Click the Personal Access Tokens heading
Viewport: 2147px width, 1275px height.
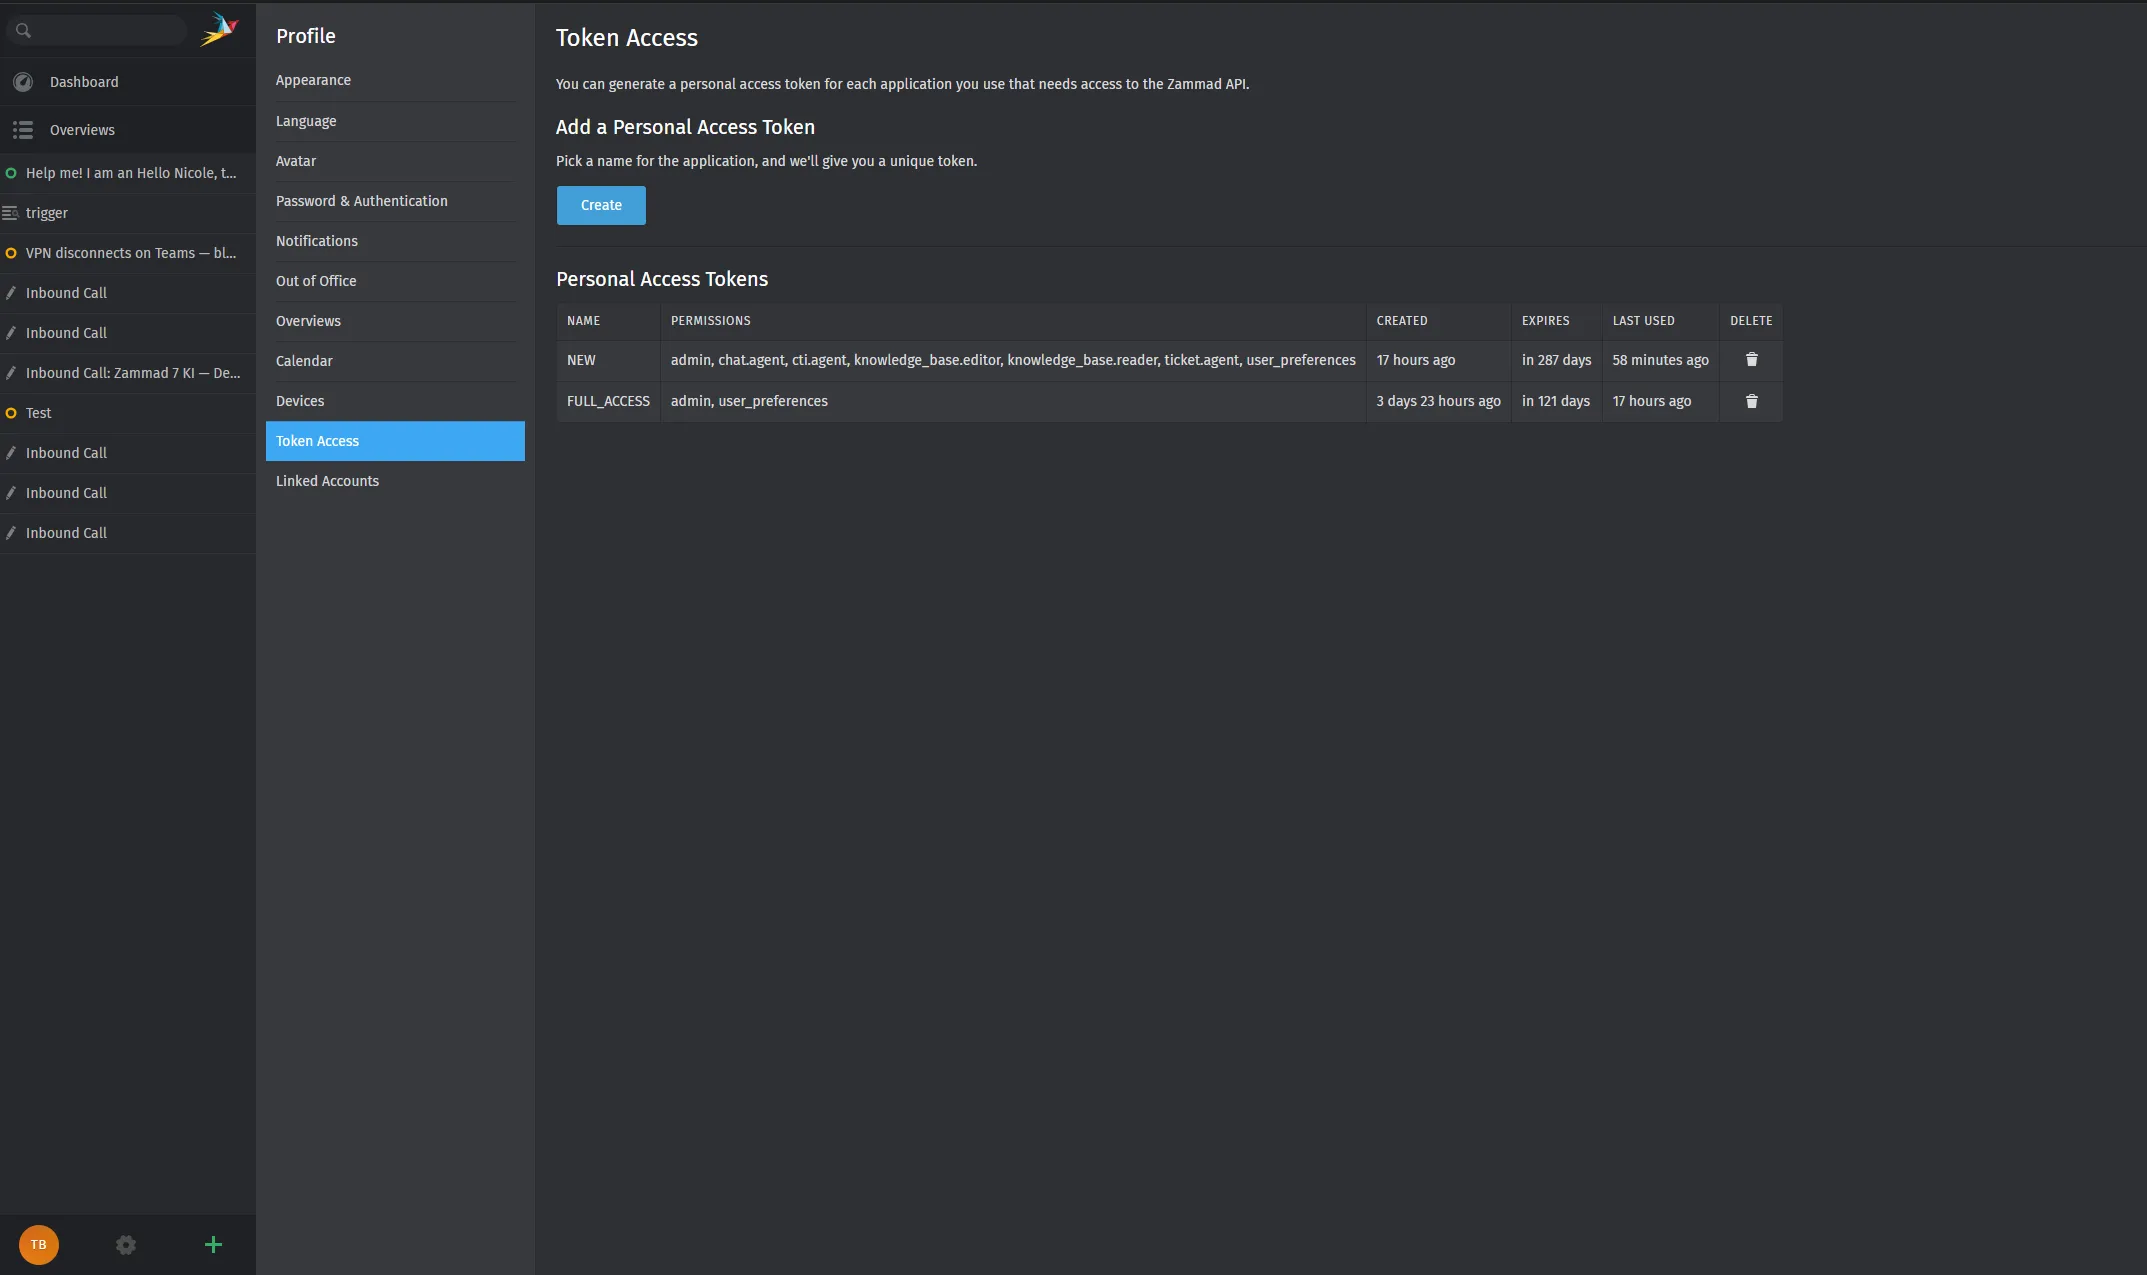tap(662, 279)
